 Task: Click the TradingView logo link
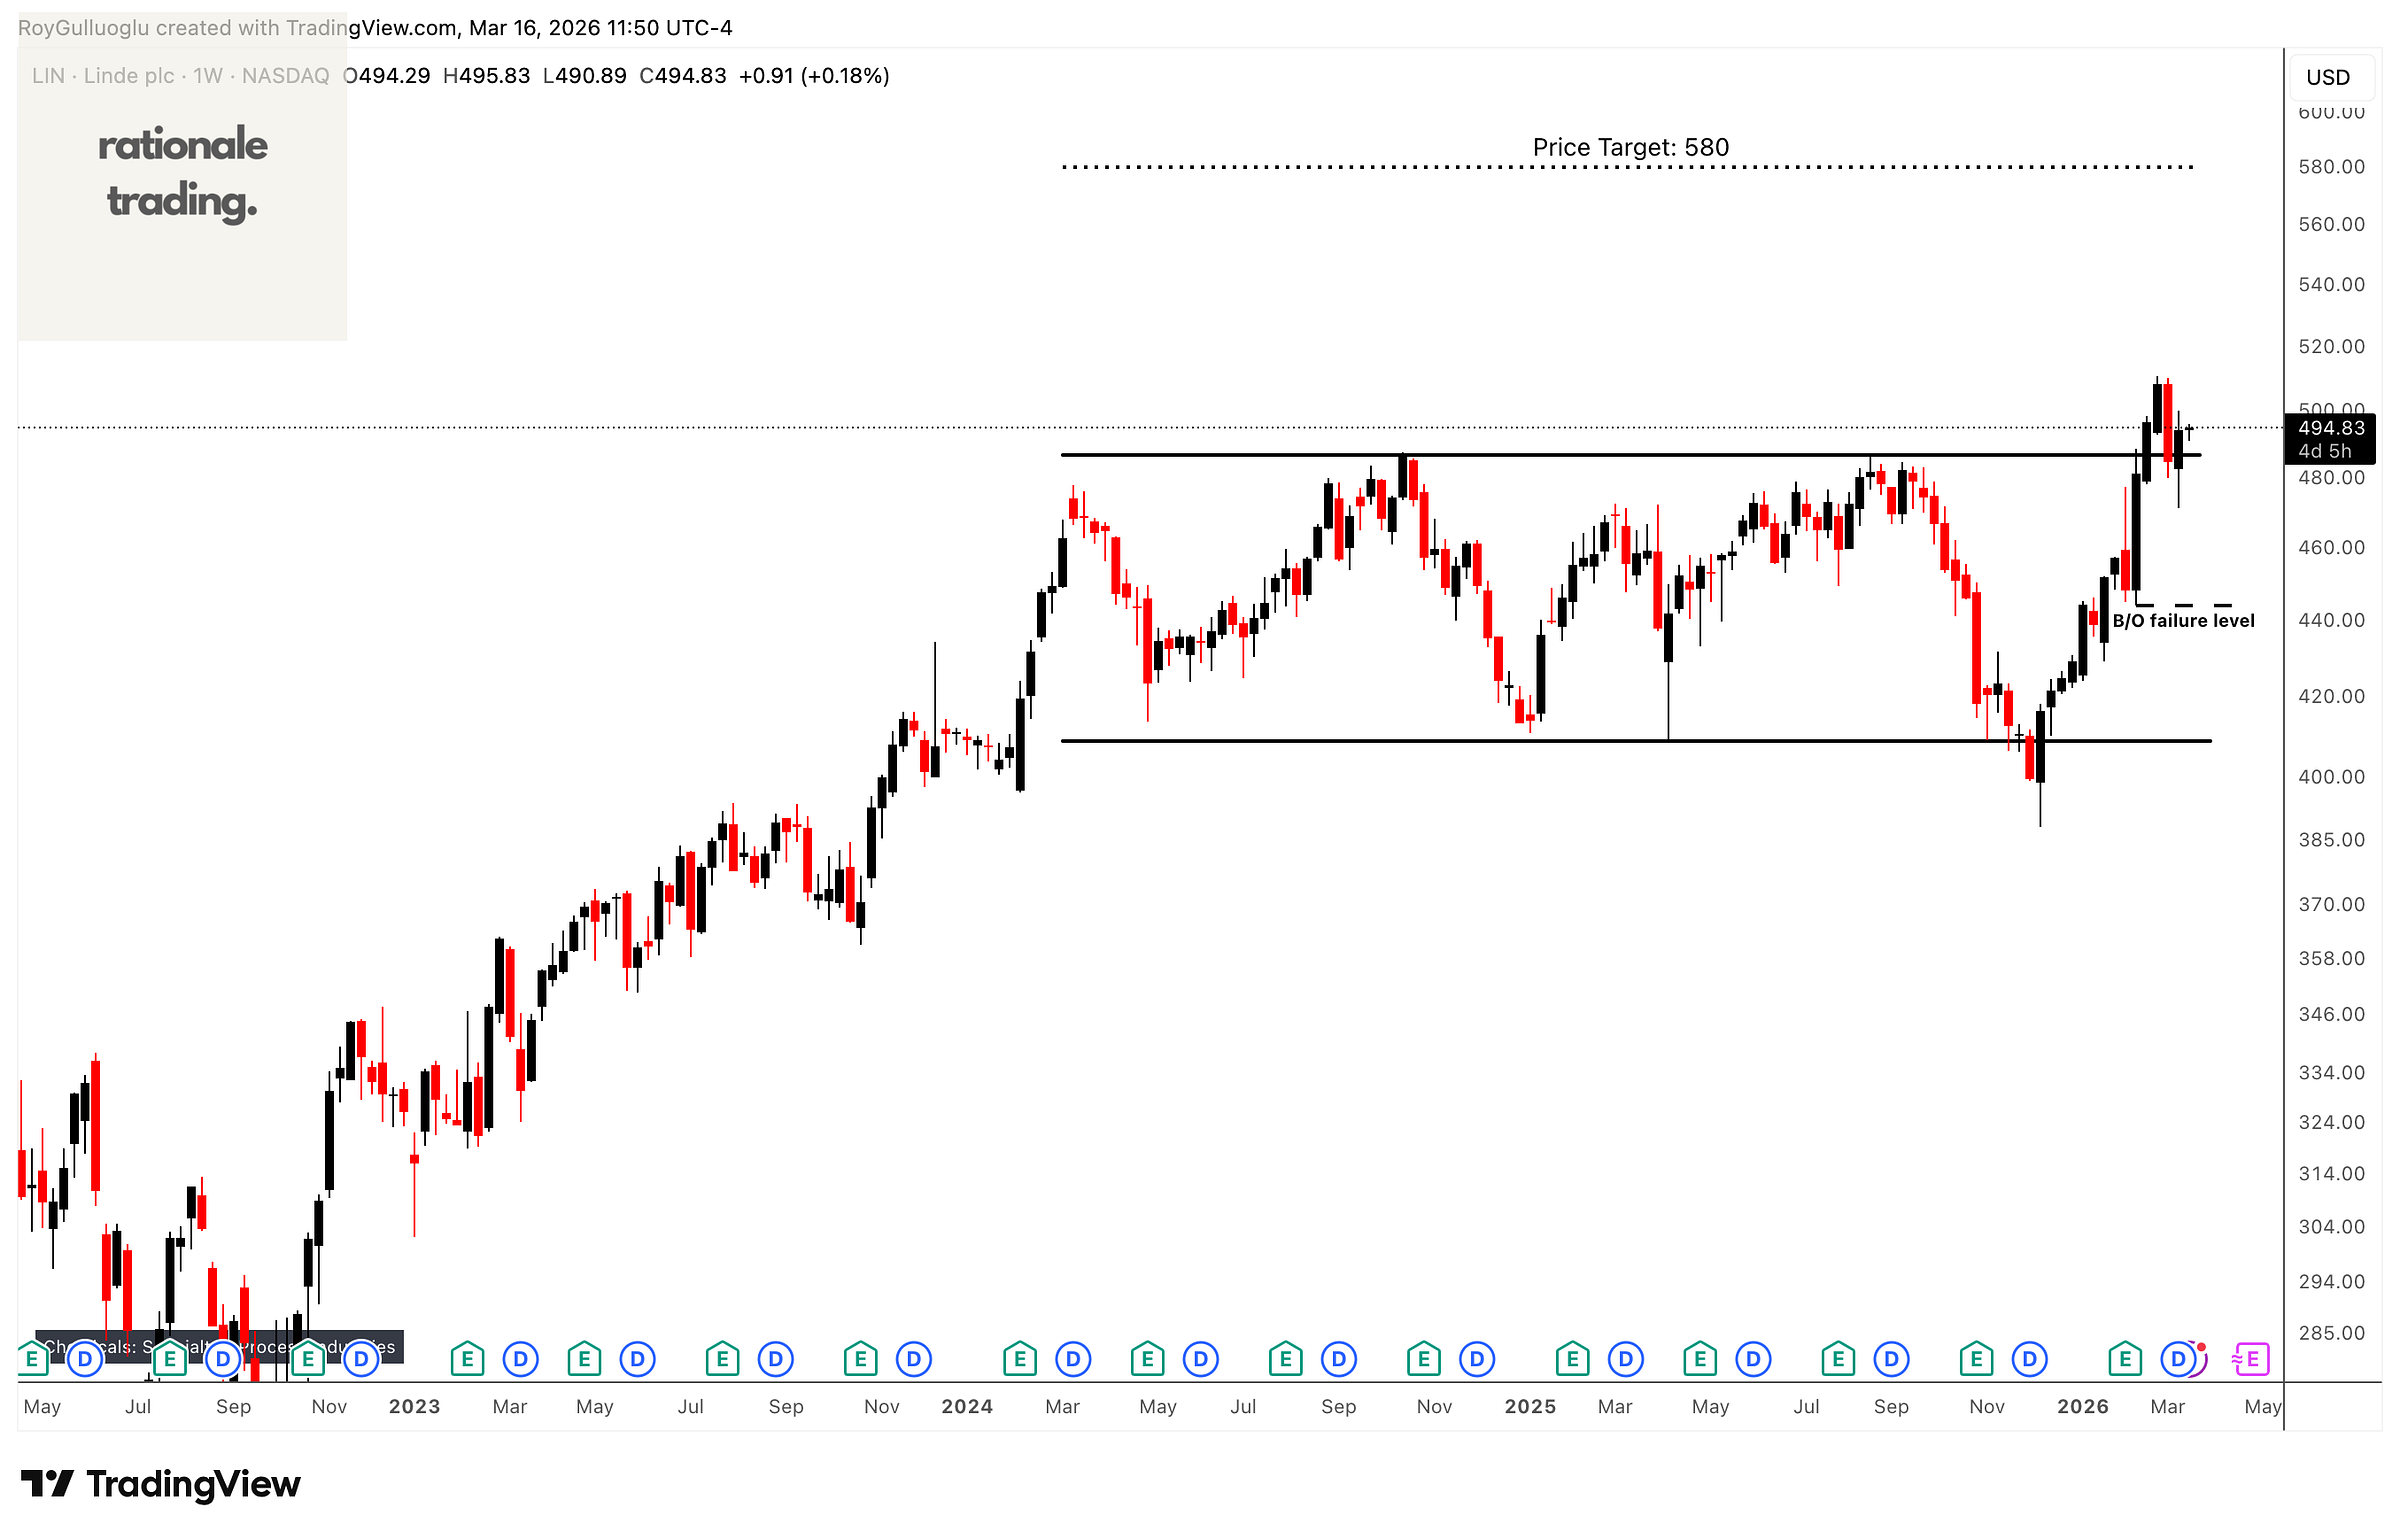(161, 1484)
